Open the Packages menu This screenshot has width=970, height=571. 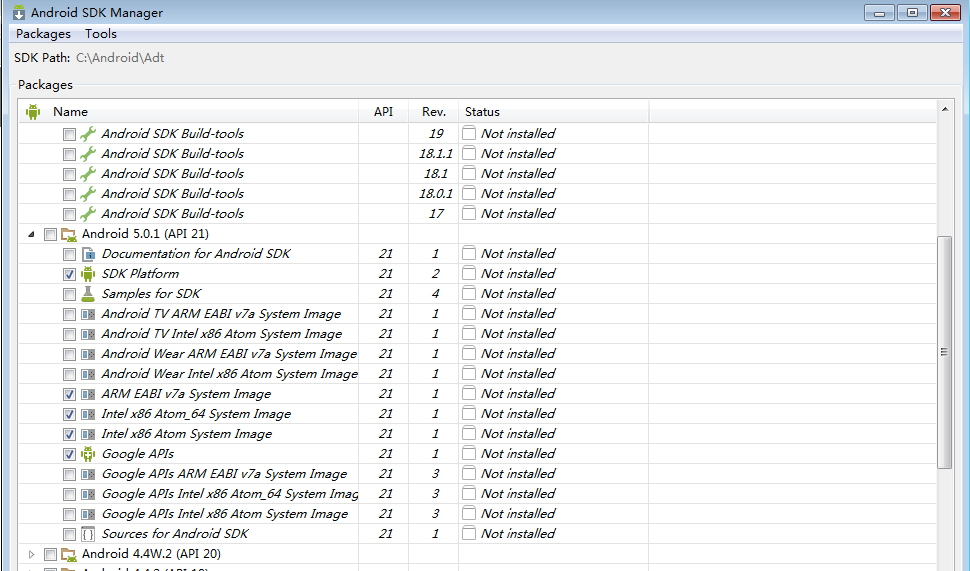point(43,34)
